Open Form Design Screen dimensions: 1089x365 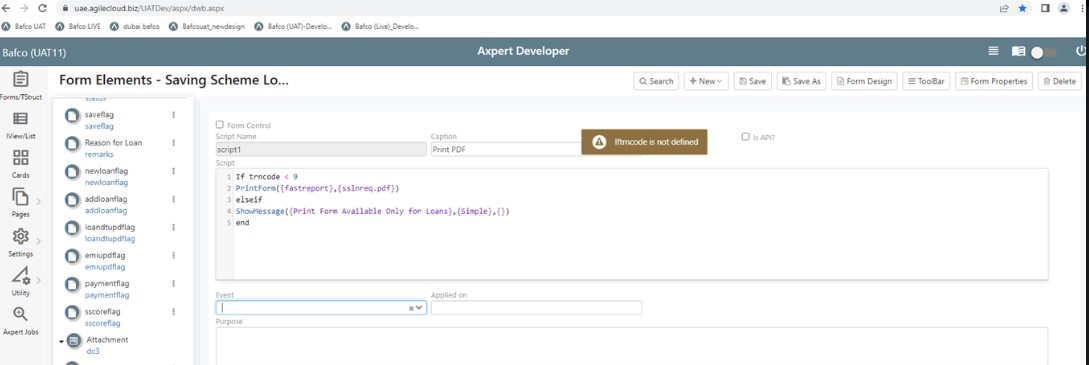tap(865, 81)
